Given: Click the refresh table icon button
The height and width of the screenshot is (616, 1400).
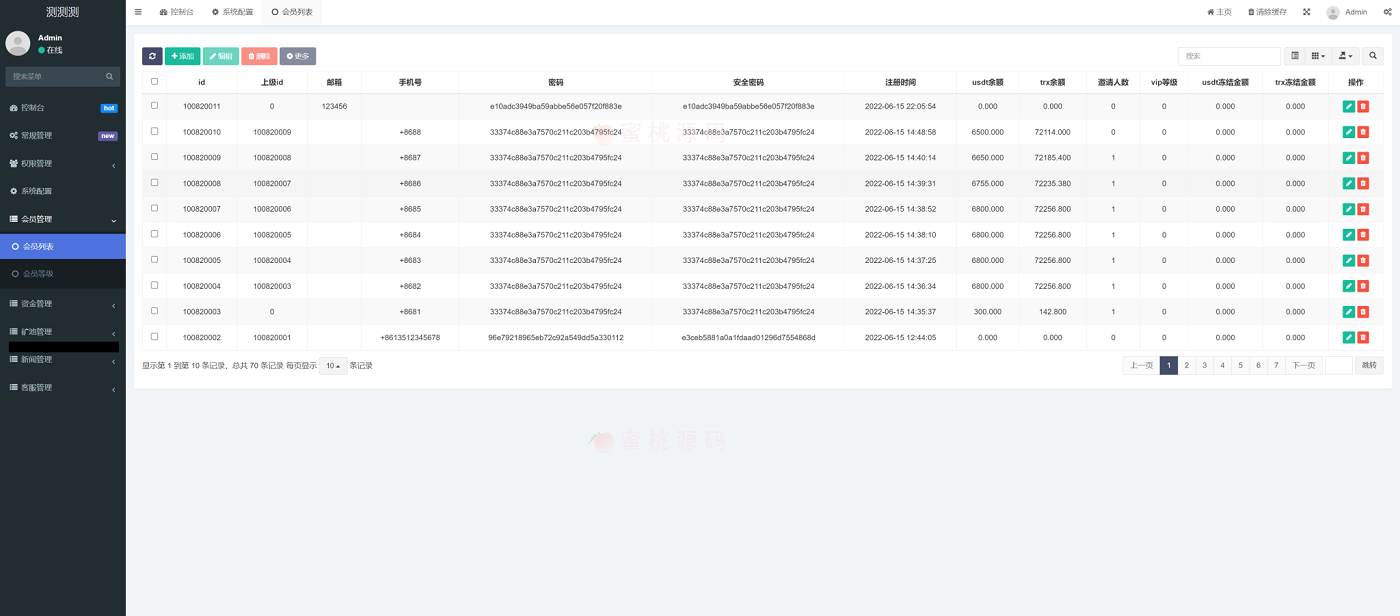Looking at the screenshot, I should [x=152, y=56].
